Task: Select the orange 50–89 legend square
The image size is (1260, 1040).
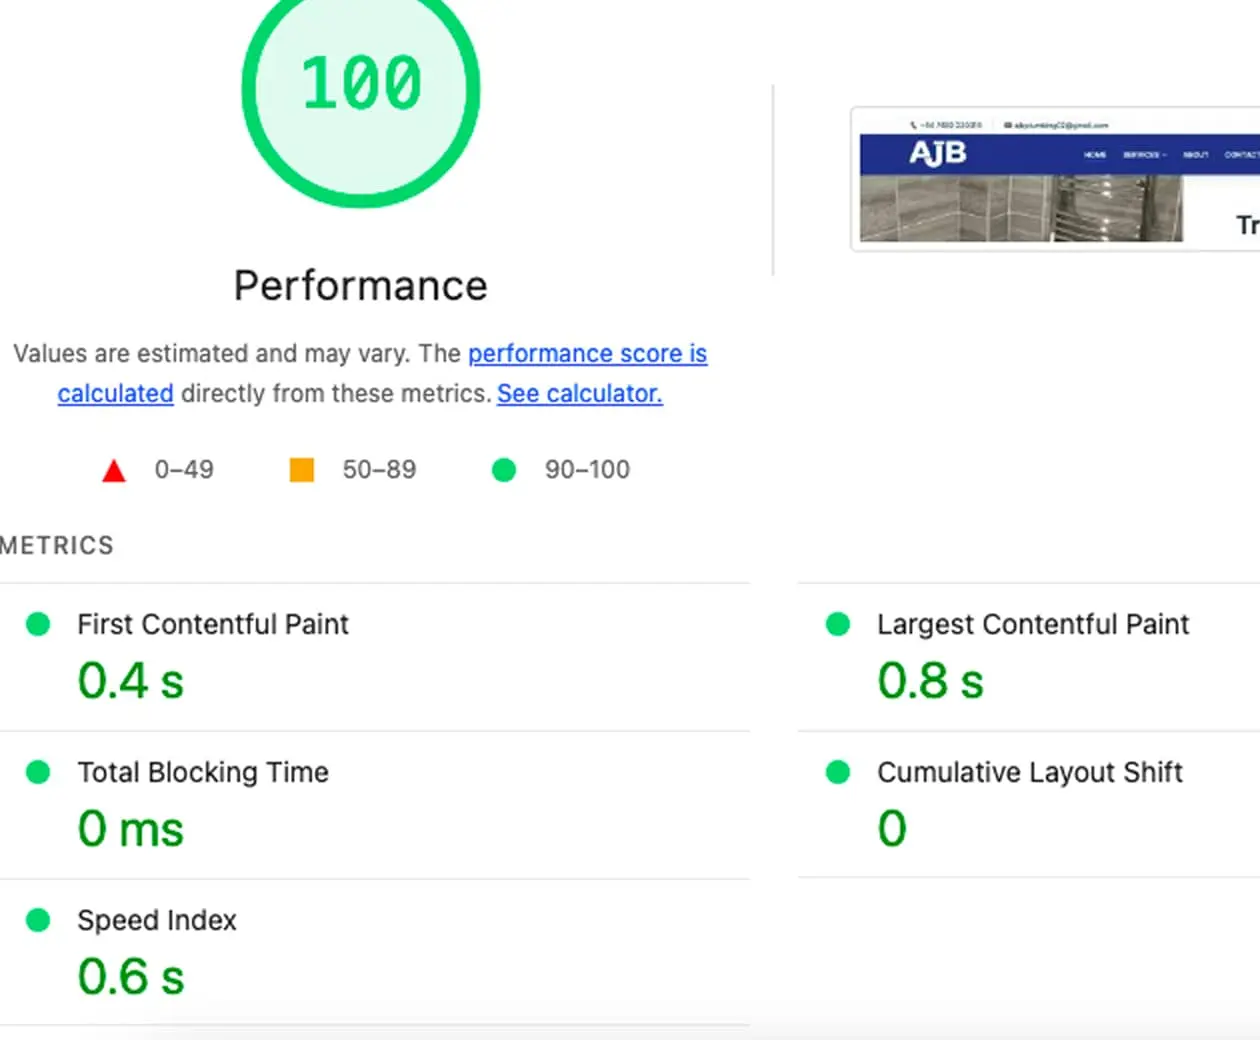Action: (x=301, y=469)
